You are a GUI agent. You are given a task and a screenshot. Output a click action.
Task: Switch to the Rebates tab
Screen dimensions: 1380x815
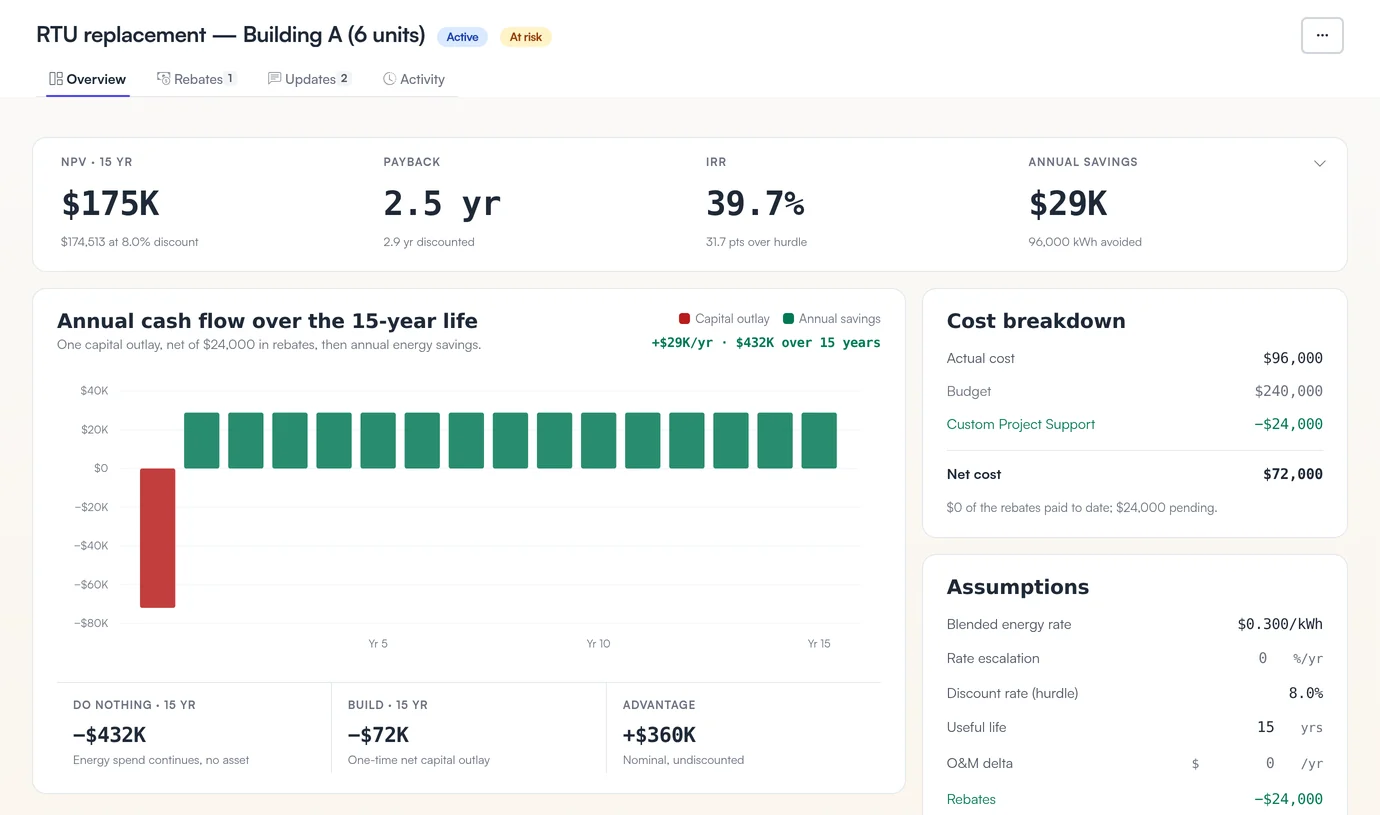click(x=196, y=79)
